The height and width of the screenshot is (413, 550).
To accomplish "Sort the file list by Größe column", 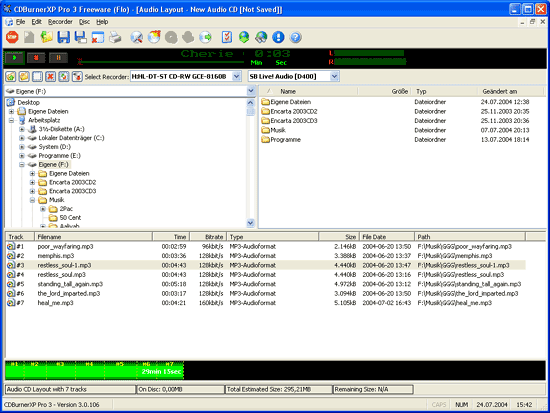I will 384,91.
